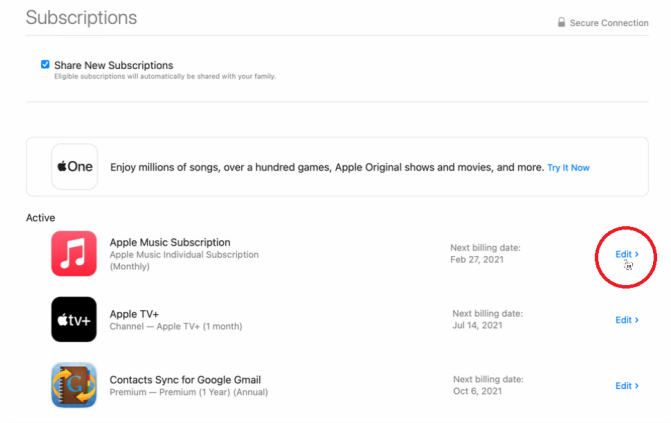Select the Jul 14, 2021 billing date
Screen dimensions: 671x423
point(478,326)
